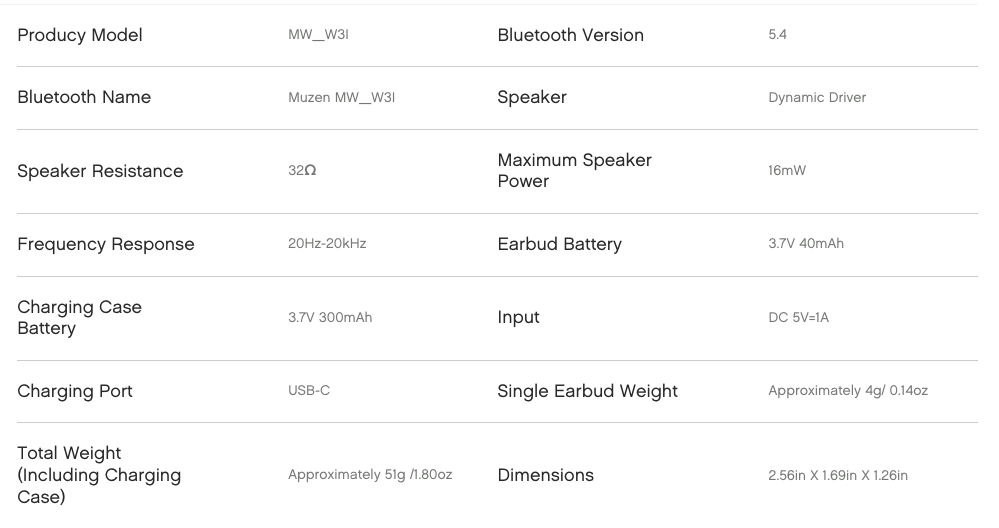The height and width of the screenshot is (528, 999).
Task: Click the Dynamic Driver speaker value
Action: tap(817, 97)
